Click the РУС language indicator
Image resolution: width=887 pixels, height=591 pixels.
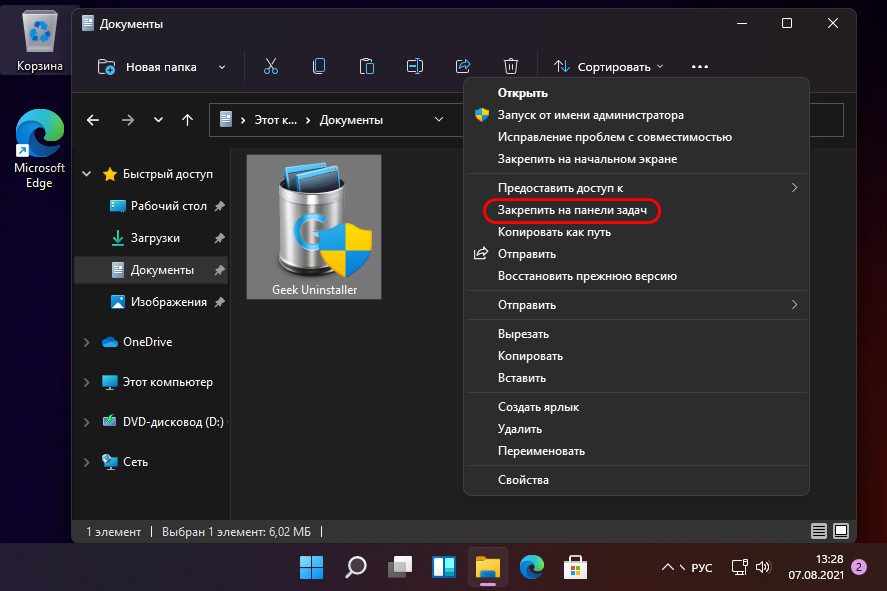(701, 567)
